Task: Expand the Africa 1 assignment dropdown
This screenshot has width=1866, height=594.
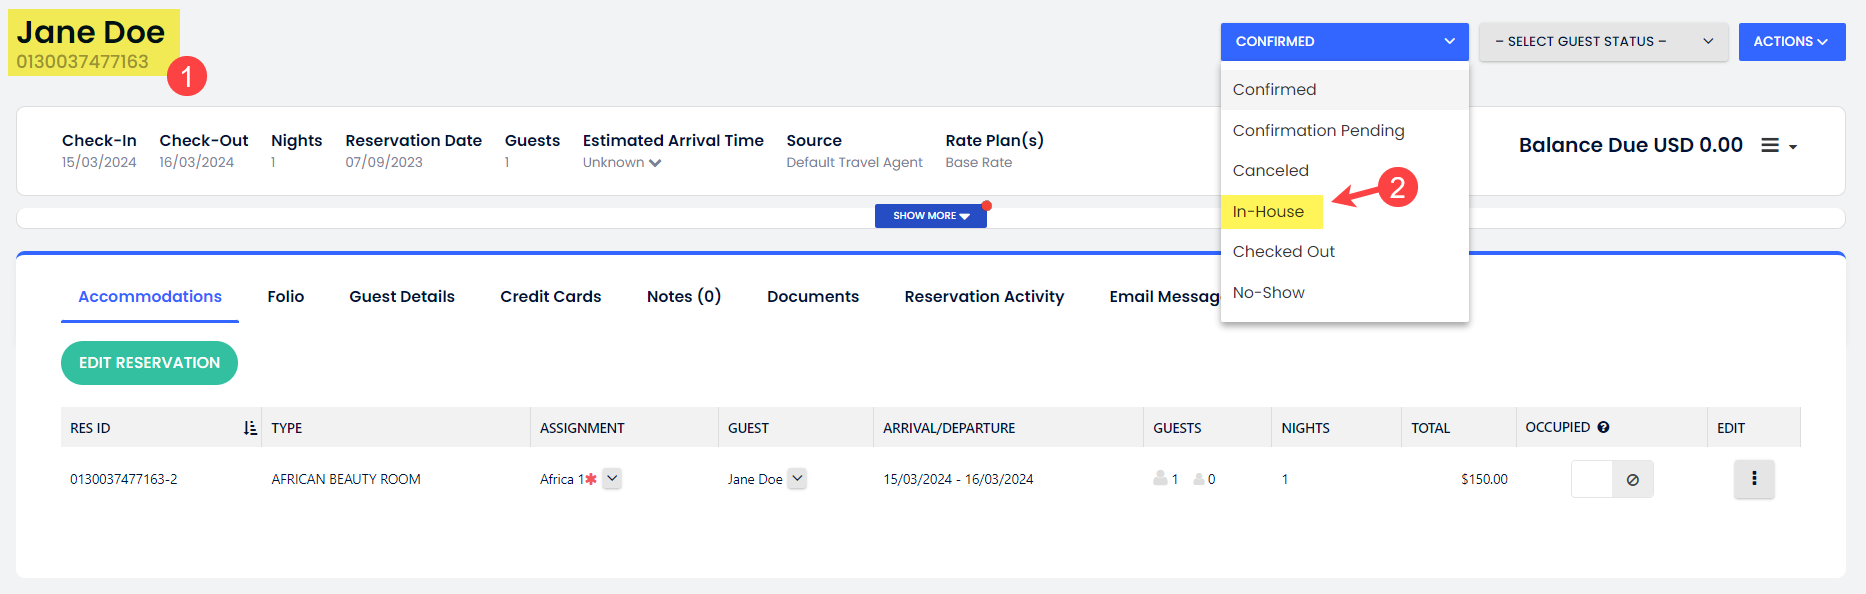Action: (x=612, y=479)
